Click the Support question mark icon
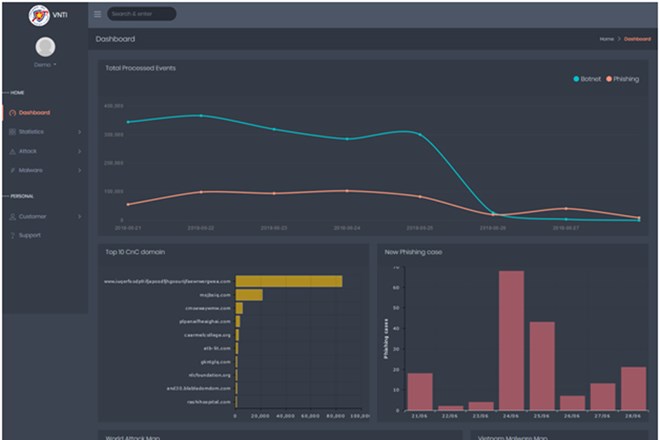Viewport: 660px width, 440px height. click(12, 235)
